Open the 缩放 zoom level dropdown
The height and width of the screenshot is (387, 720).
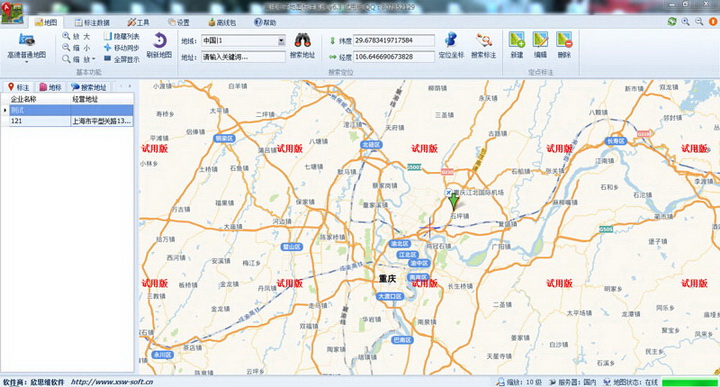point(79,59)
